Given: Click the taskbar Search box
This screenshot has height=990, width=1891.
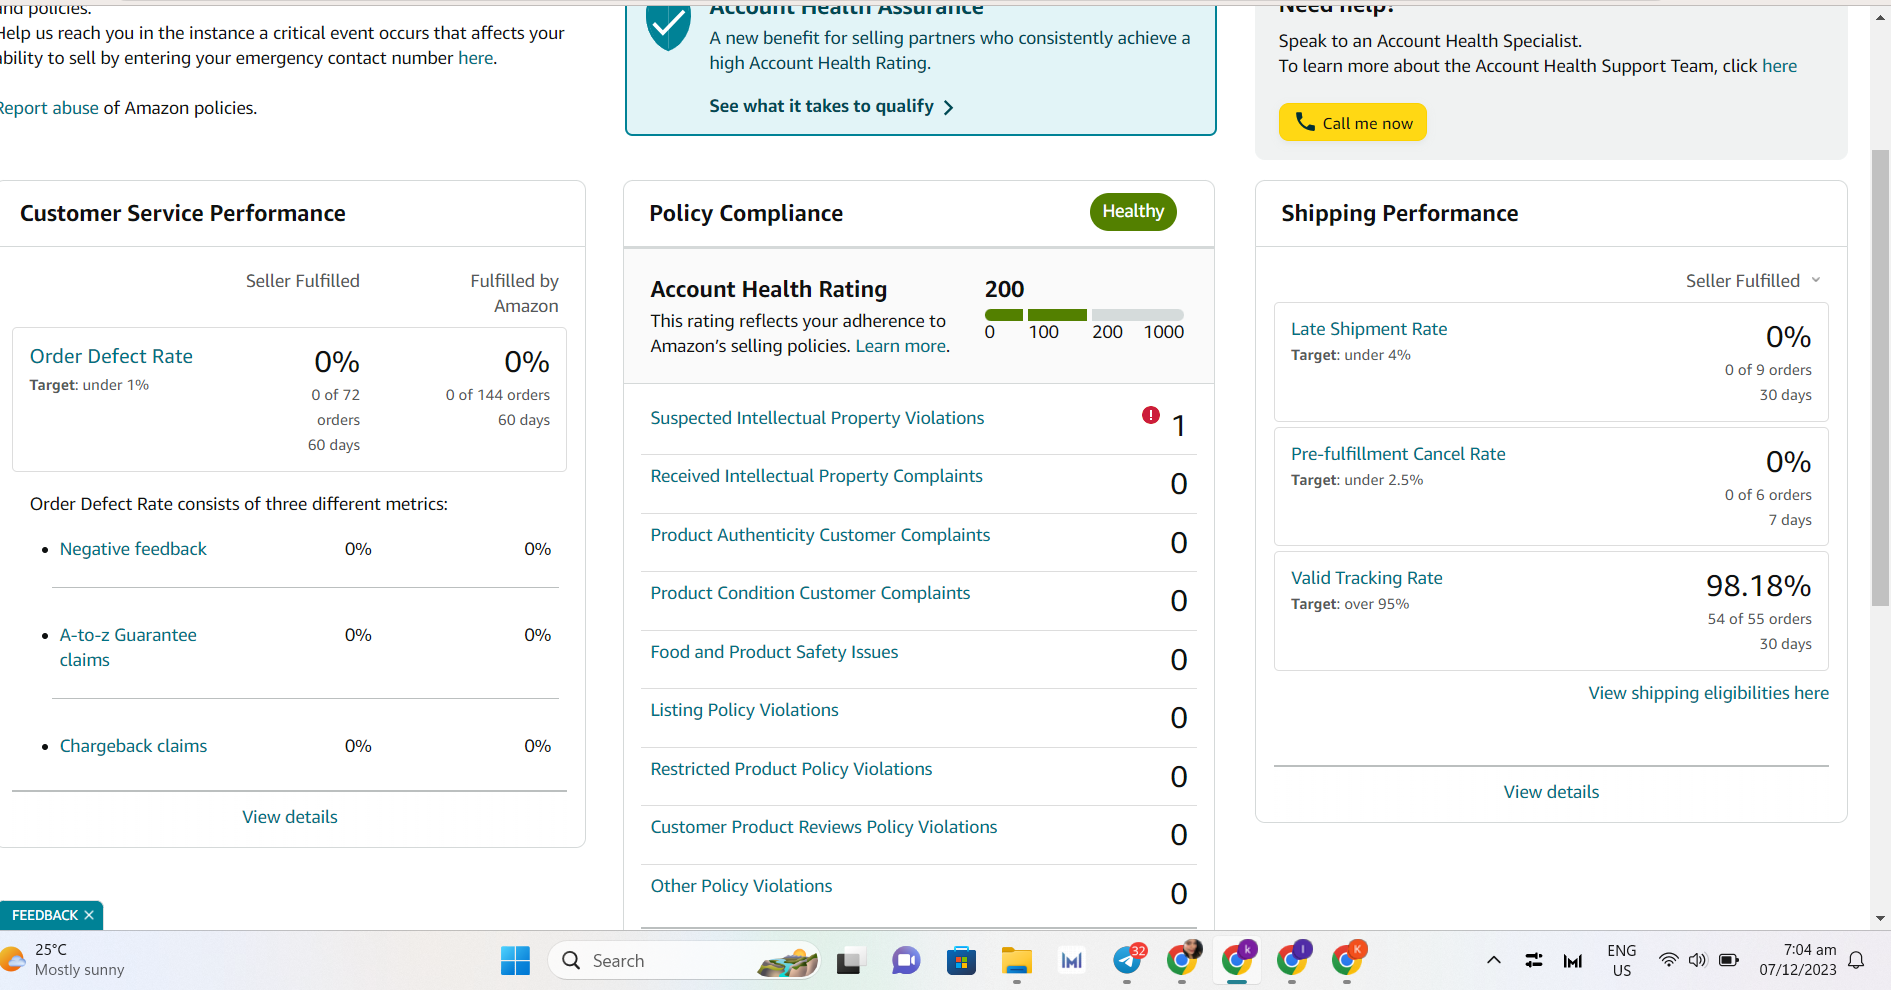Looking at the screenshot, I should pos(684,961).
